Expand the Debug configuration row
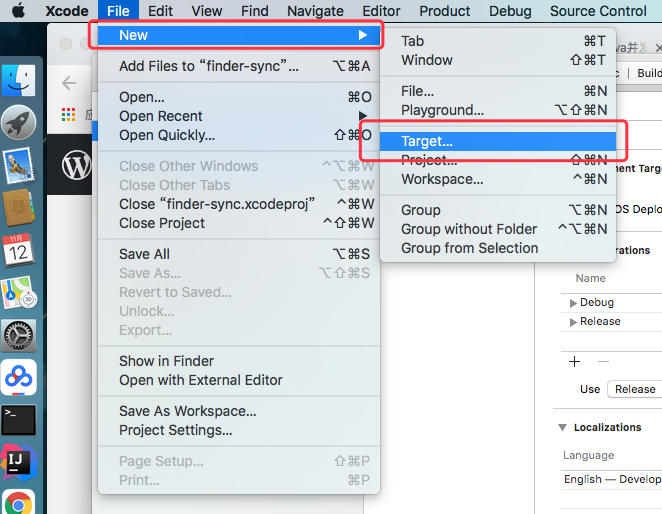 point(573,302)
